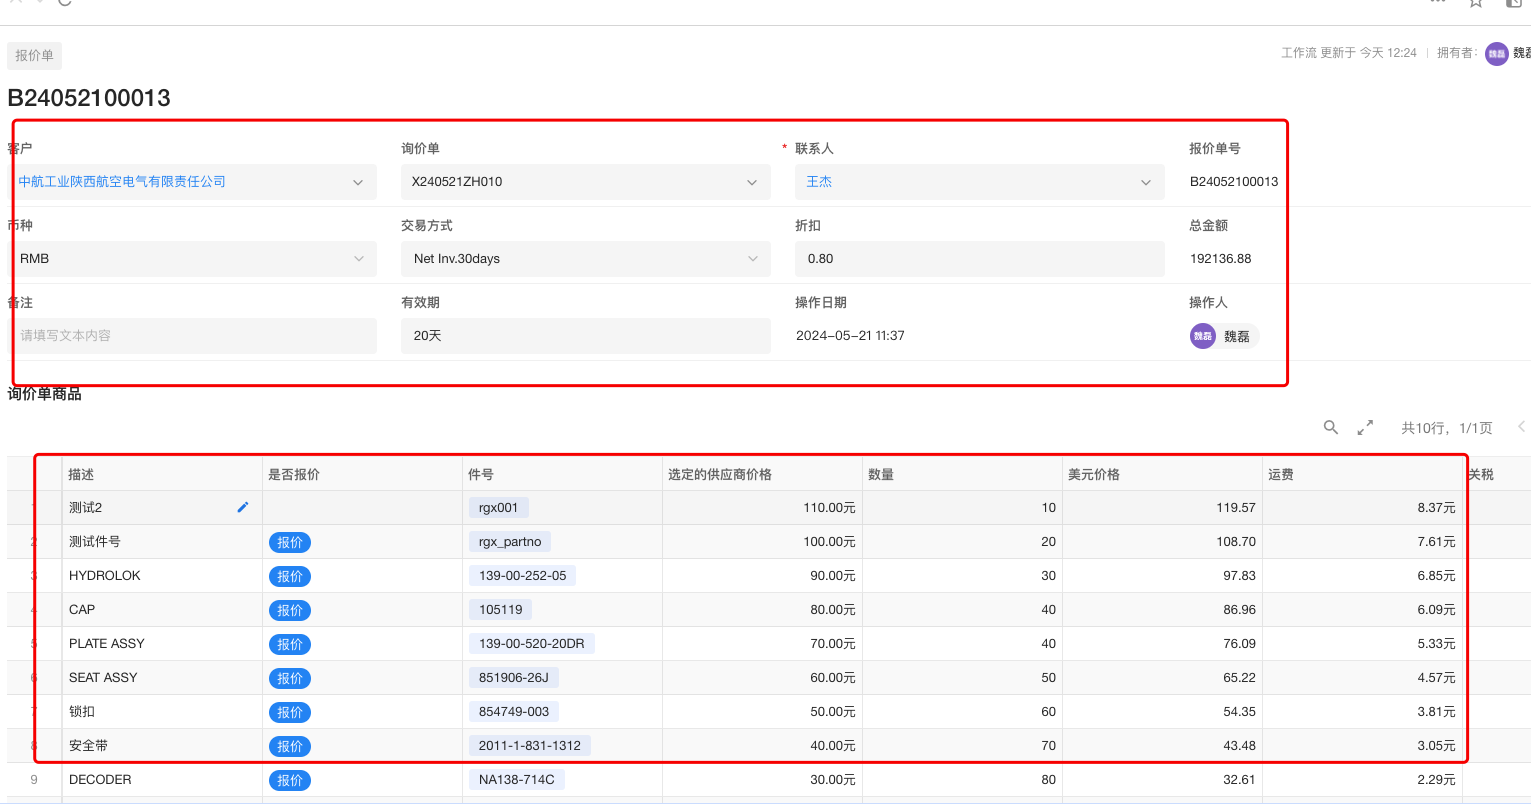This screenshot has width=1531, height=804.
Task: Expand the 询价单 X240521ZH010 dropdown
Action: tap(752, 182)
